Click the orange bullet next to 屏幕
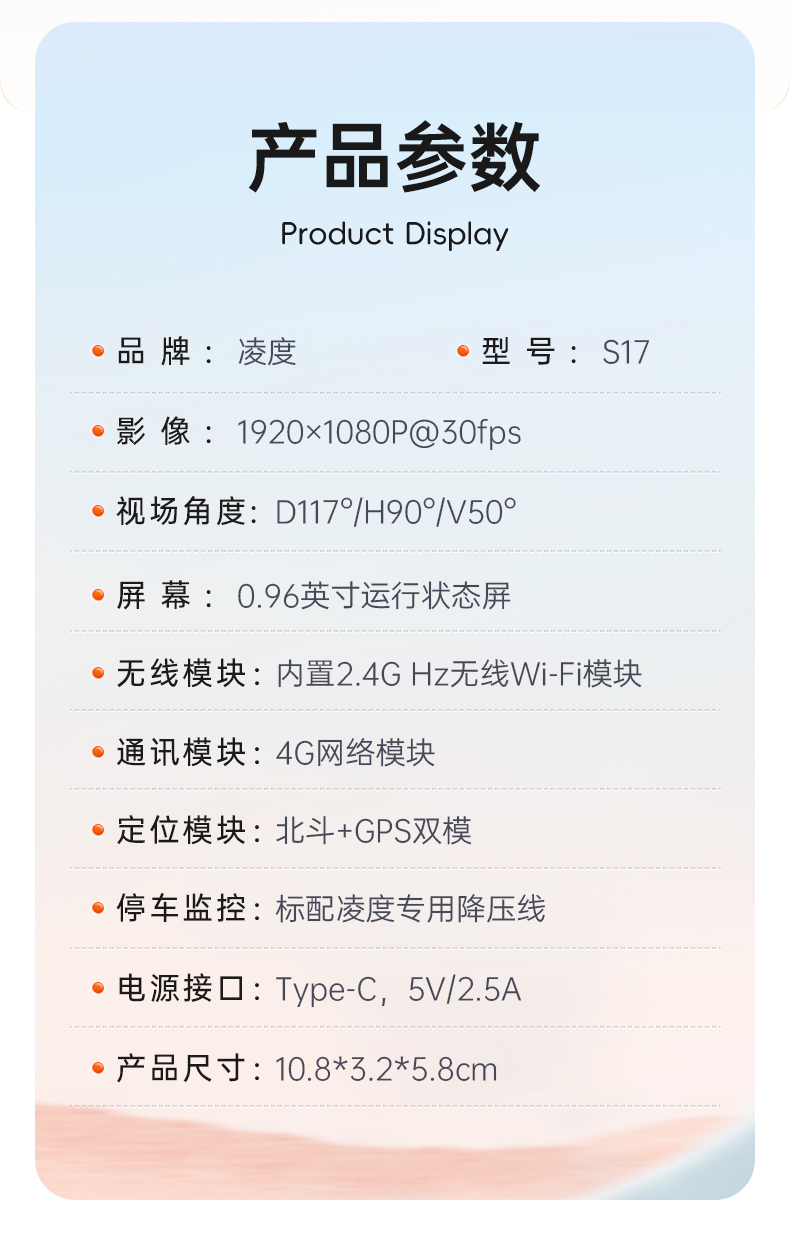This screenshot has height=1258, width=790. (x=98, y=595)
